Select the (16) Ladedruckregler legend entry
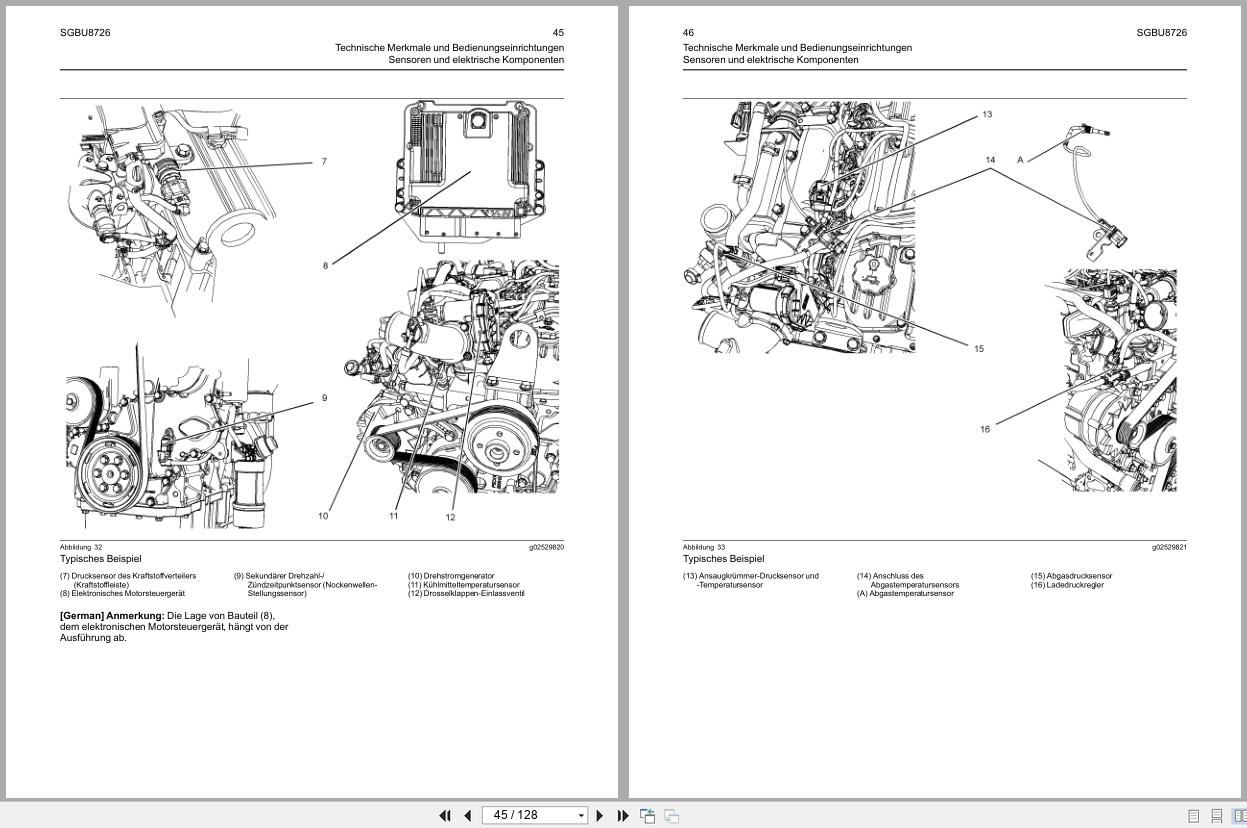1247x828 pixels. pos(1067,585)
